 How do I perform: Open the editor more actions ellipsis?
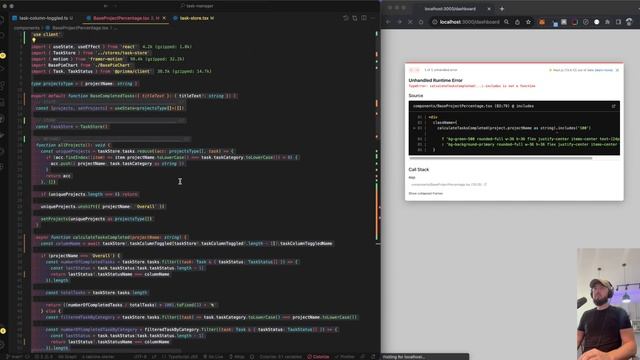[373, 18]
